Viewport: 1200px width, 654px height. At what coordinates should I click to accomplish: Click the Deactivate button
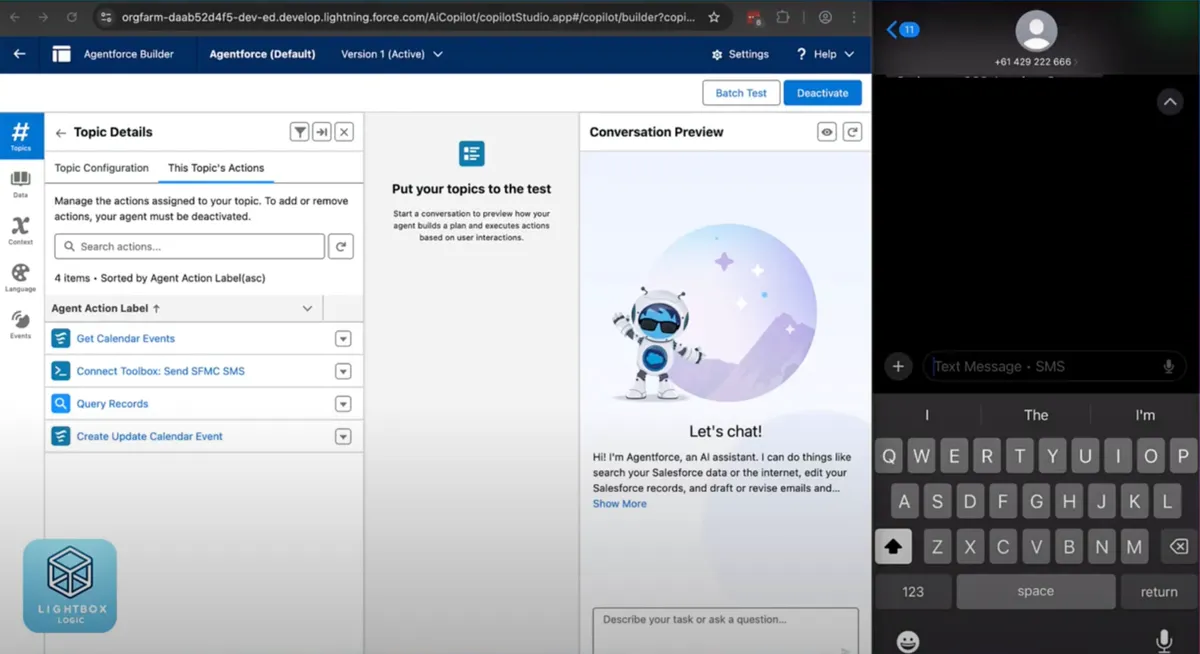(x=822, y=93)
